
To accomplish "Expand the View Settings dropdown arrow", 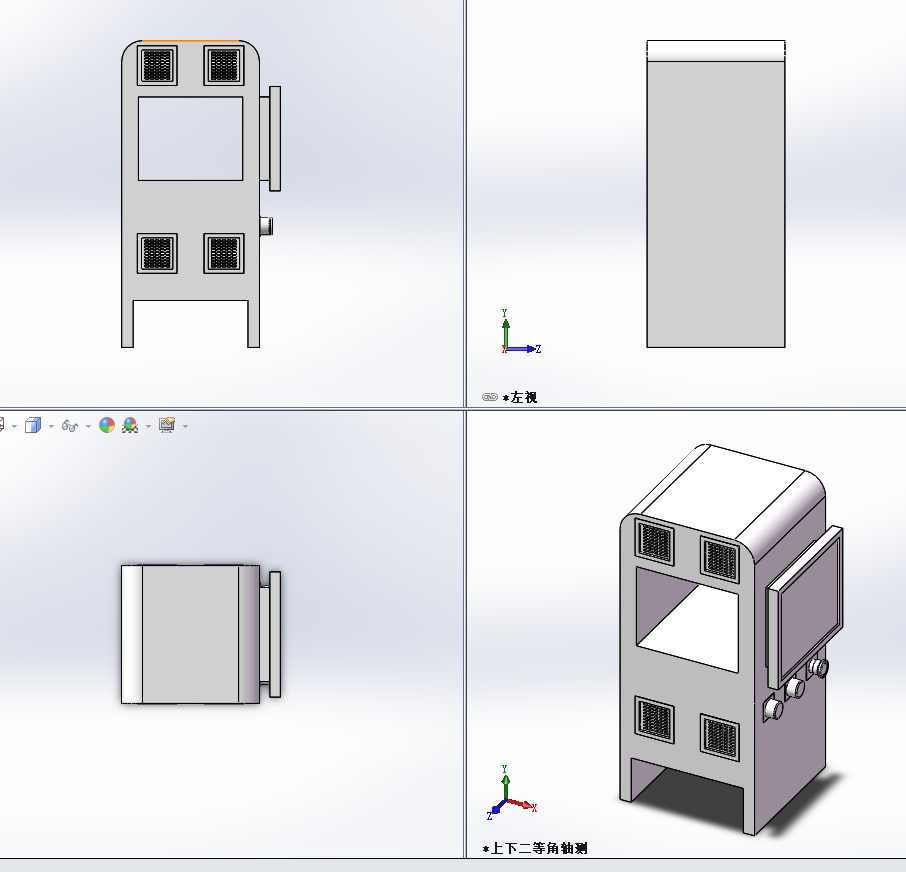I will tap(185, 426).
